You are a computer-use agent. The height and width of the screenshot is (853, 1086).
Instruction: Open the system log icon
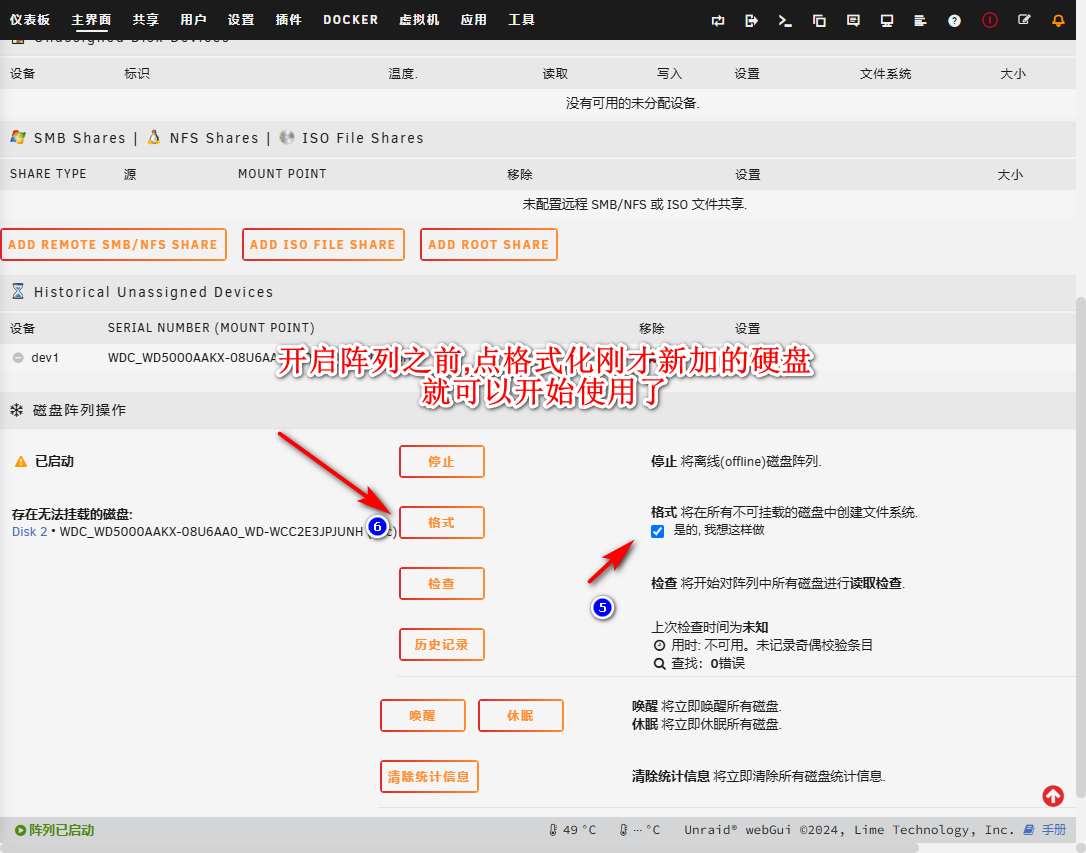(x=921, y=20)
